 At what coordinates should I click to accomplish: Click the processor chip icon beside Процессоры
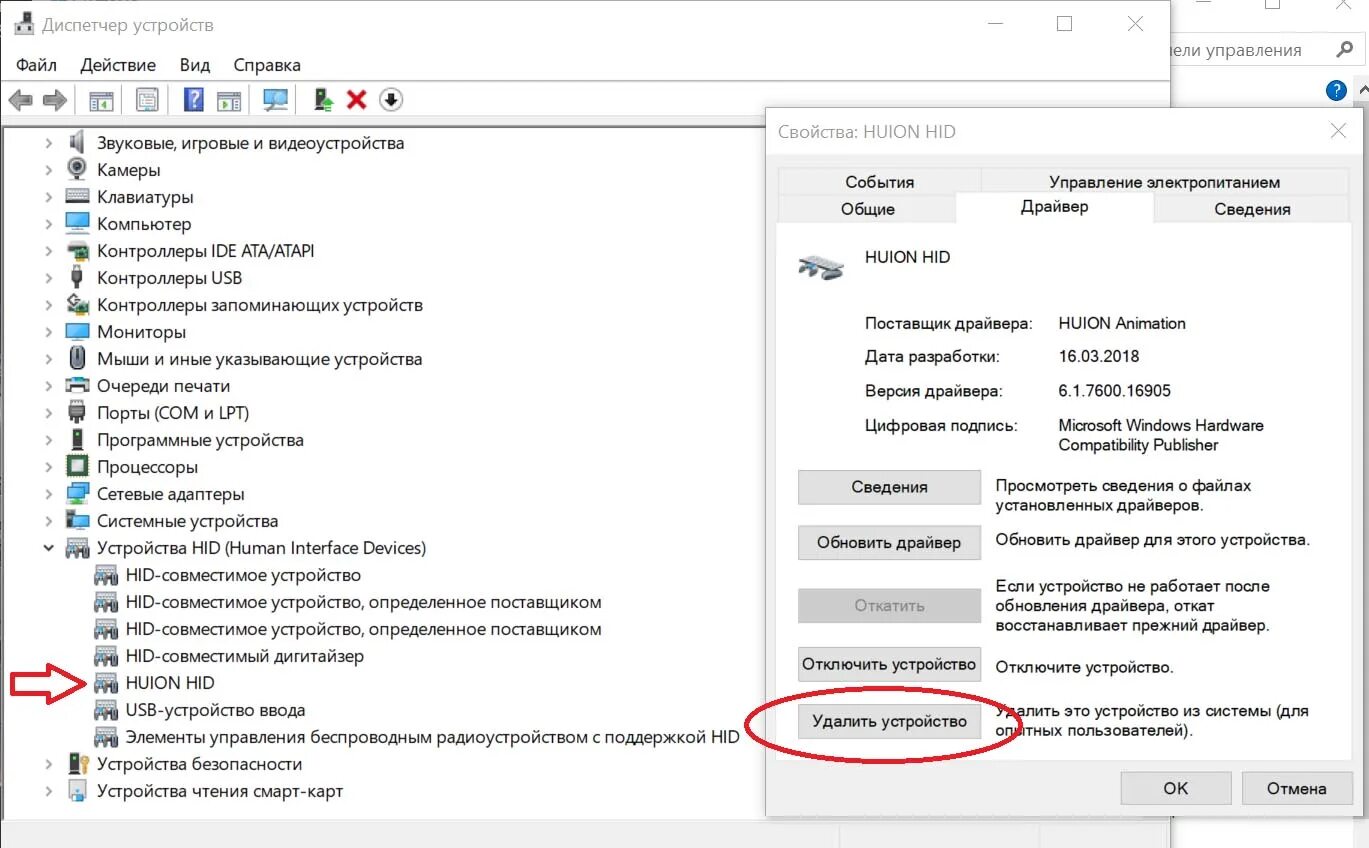(77, 467)
